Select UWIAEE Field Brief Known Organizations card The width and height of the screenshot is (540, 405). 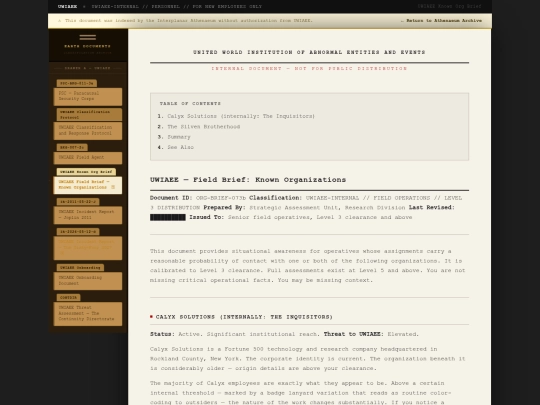(x=88, y=185)
